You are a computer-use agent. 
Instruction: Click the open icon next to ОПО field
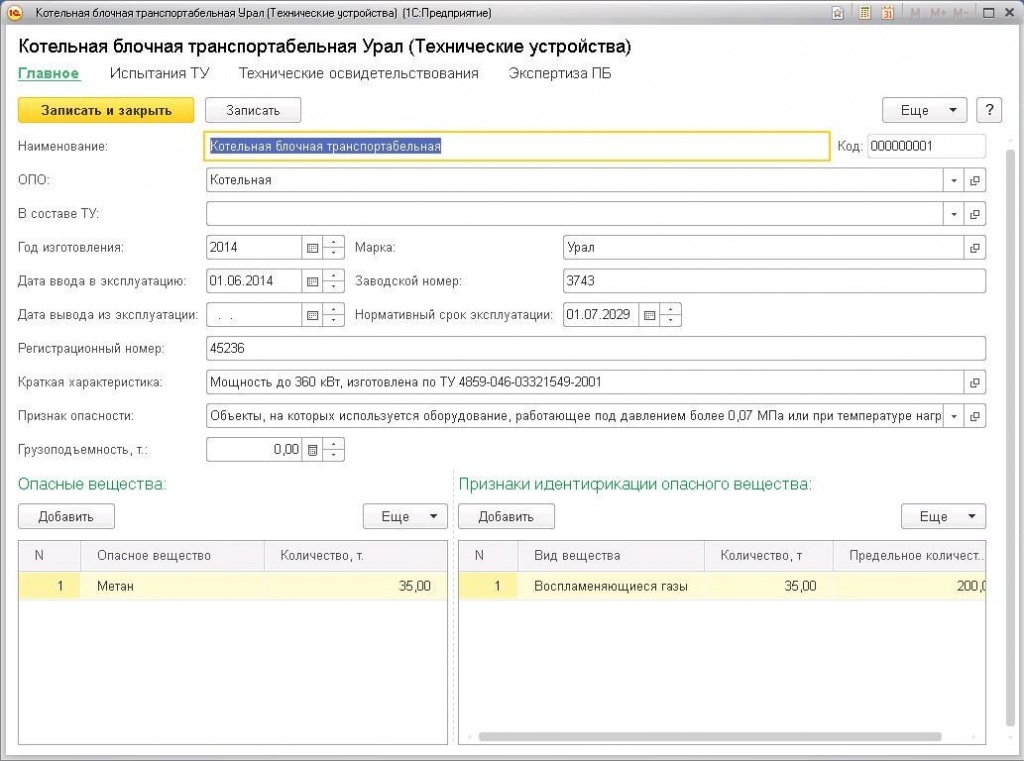coord(975,180)
